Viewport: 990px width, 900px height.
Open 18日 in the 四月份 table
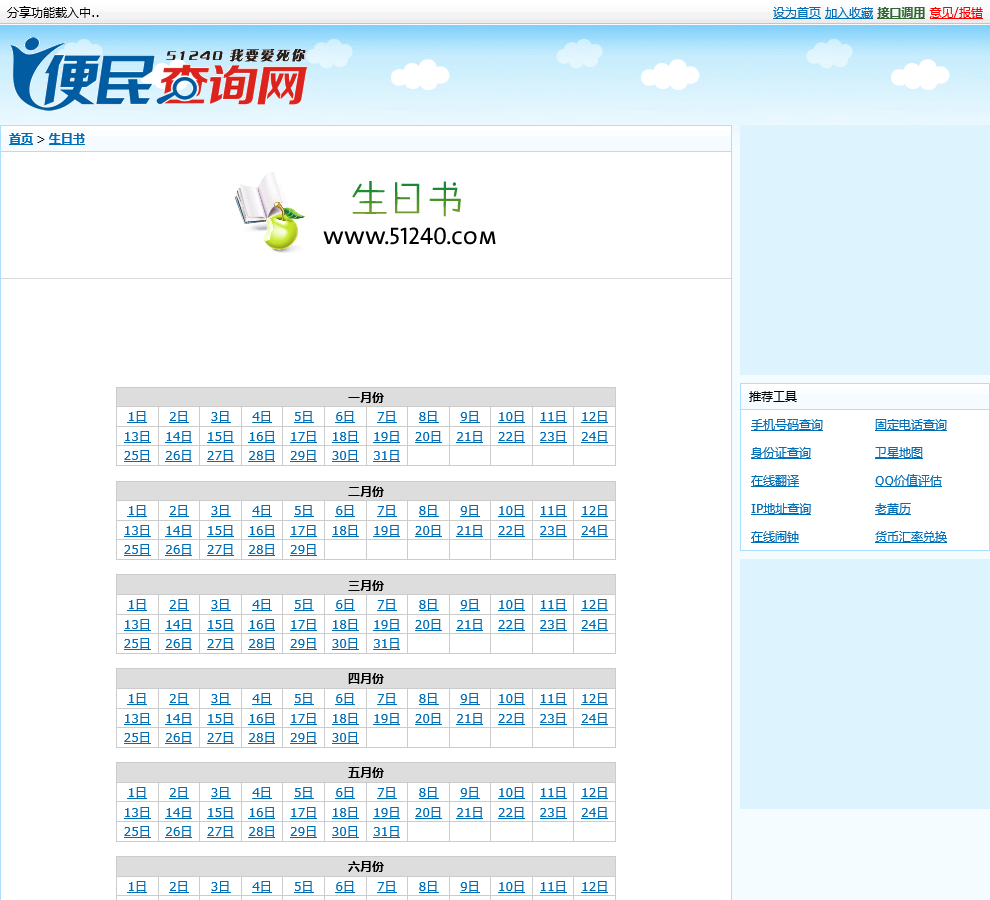345,719
